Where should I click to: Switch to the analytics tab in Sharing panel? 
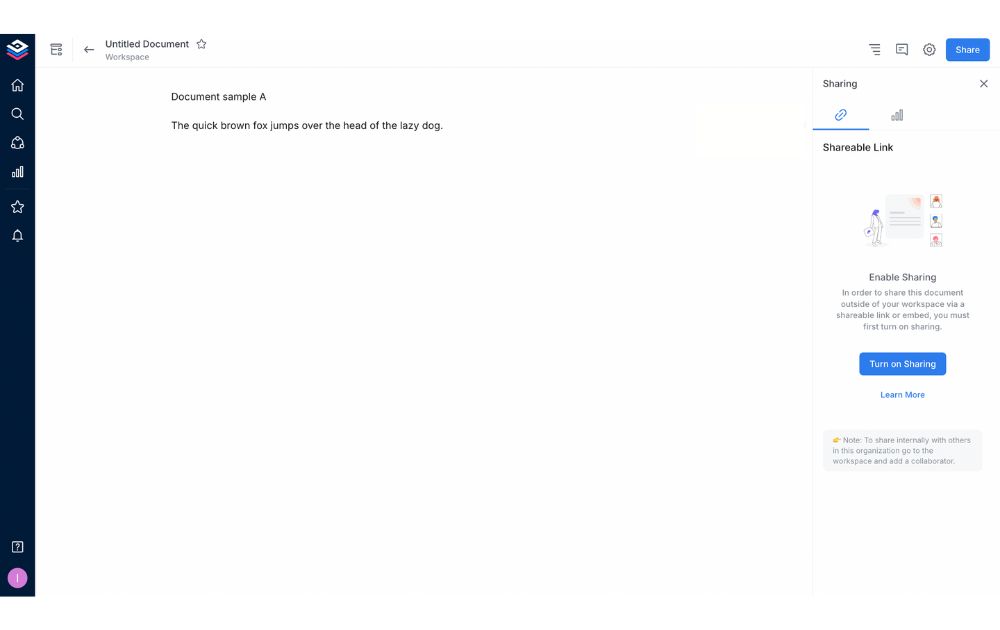coord(897,115)
